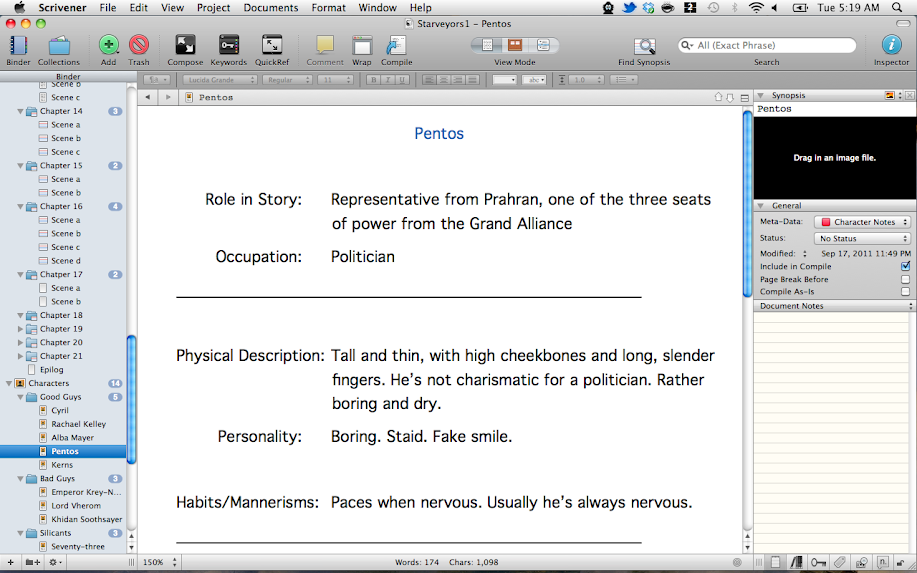Open the Status dropdown showing No Status
Image resolution: width=917 pixels, height=573 pixels.
(x=862, y=239)
